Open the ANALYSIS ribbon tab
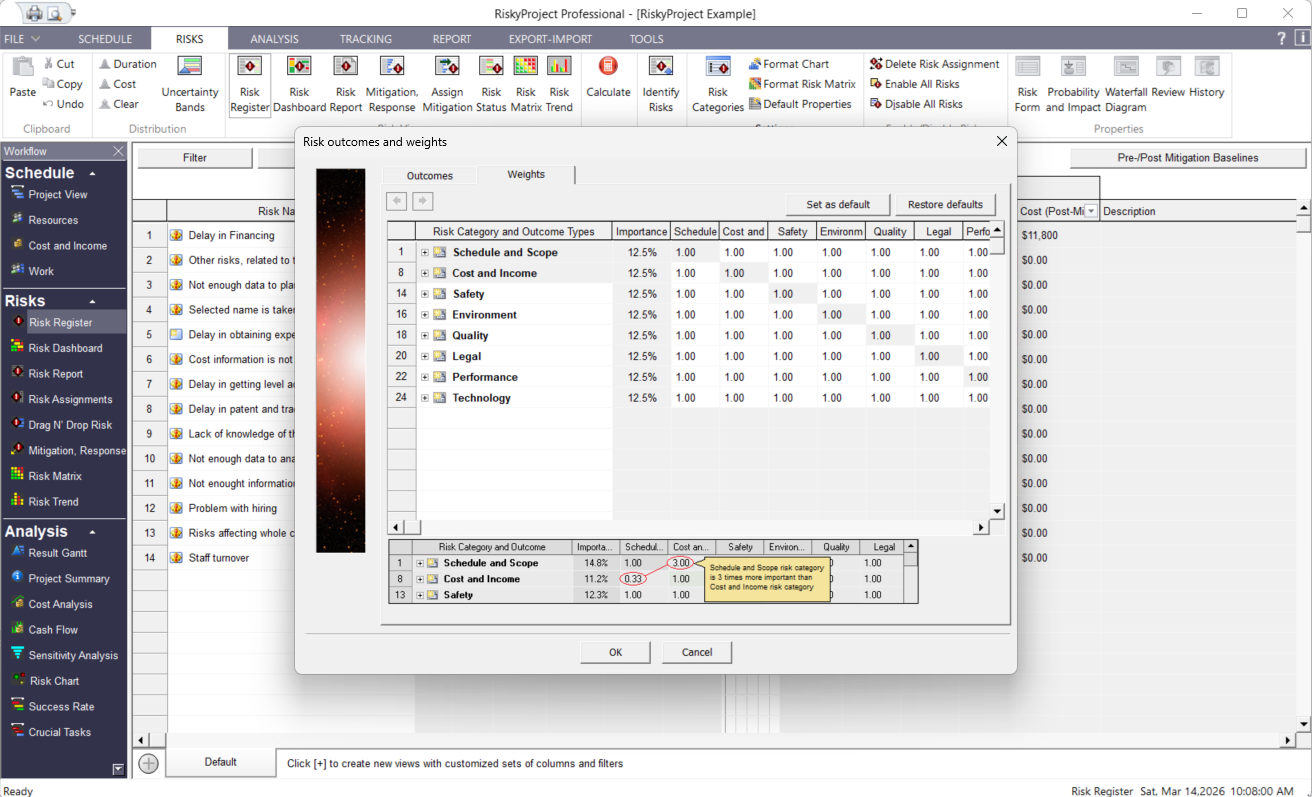The height and width of the screenshot is (797, 1312). pos(274,39)
